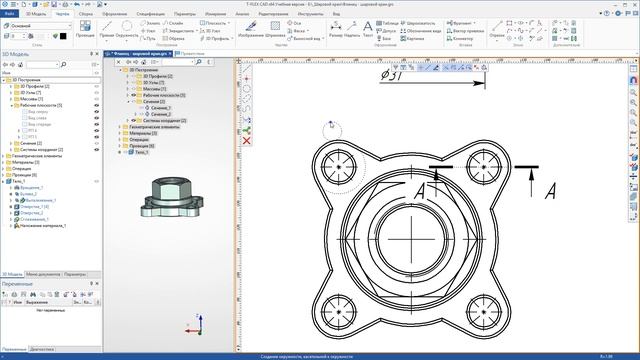
Task: Select the Text (Текст) tool
Action: tap(368, 29)
